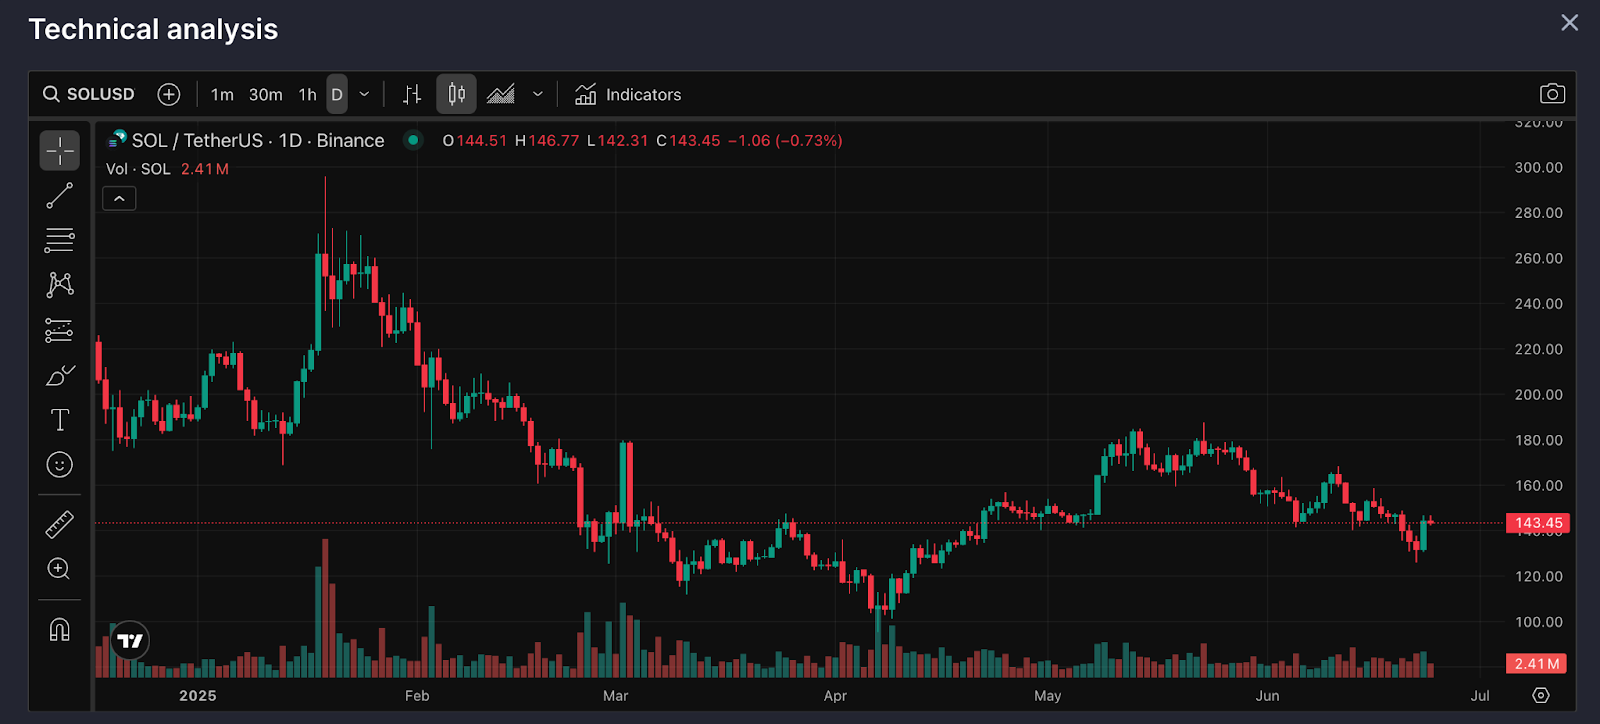
Task: Open chart settings gear at axis corner
Action: pos(1541,695)
